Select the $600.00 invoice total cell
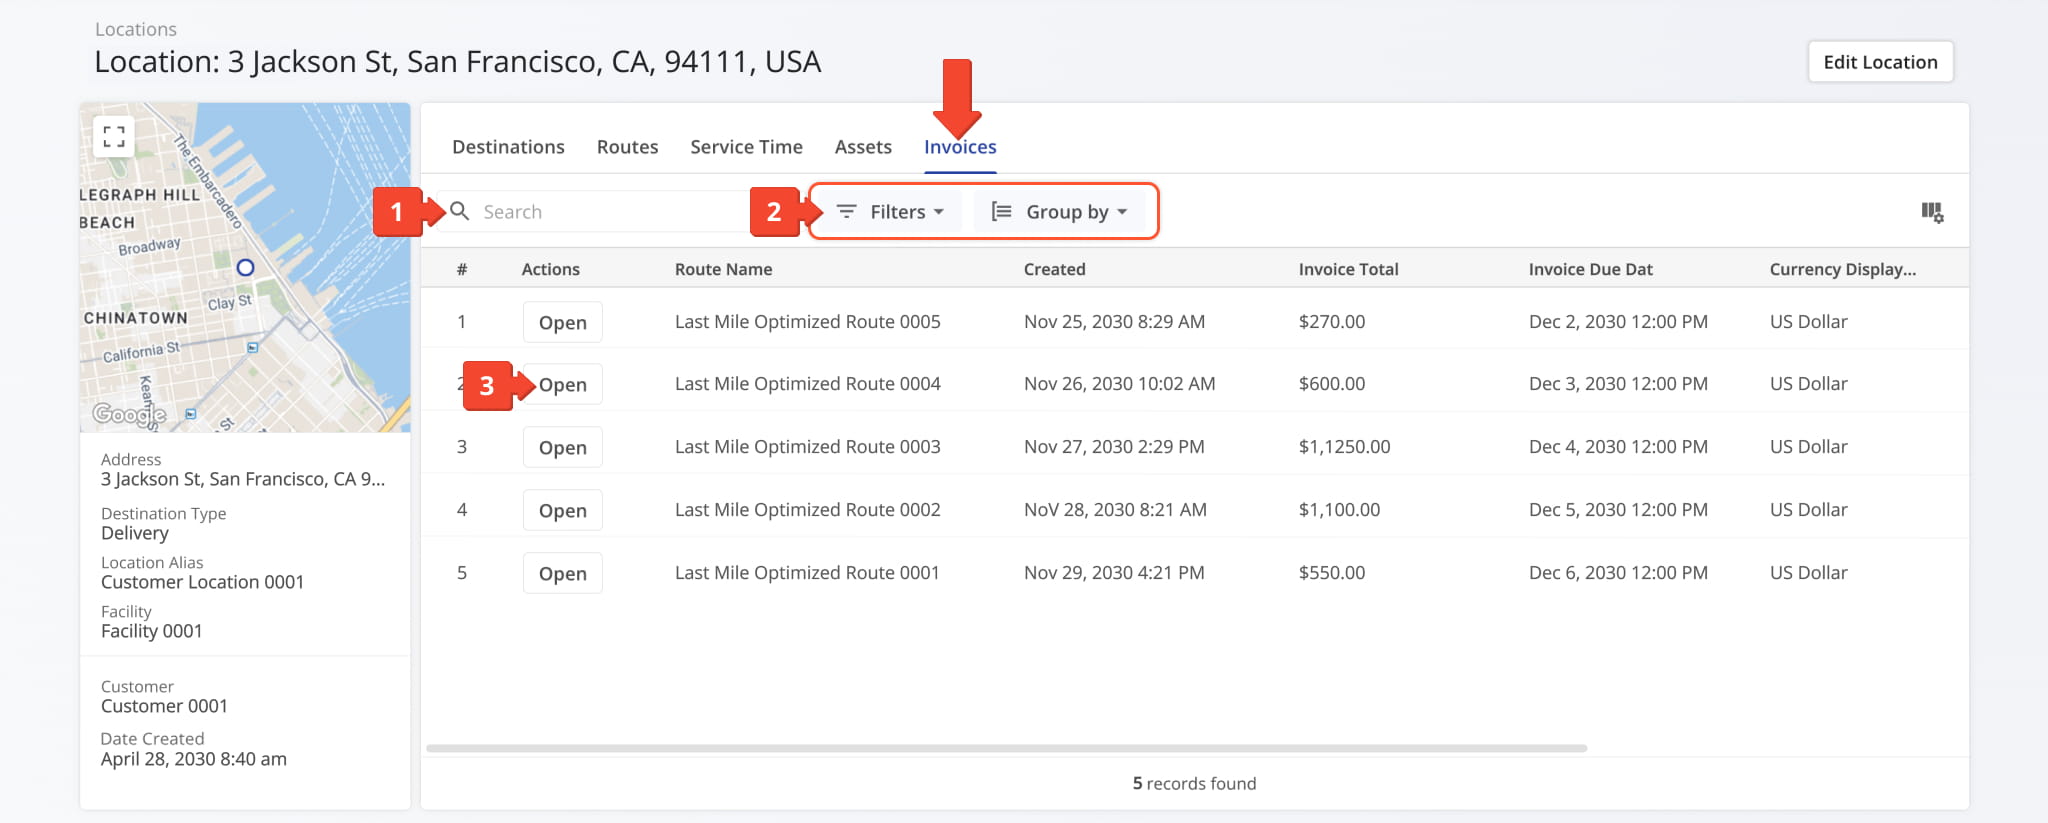 click(1331, 384)
